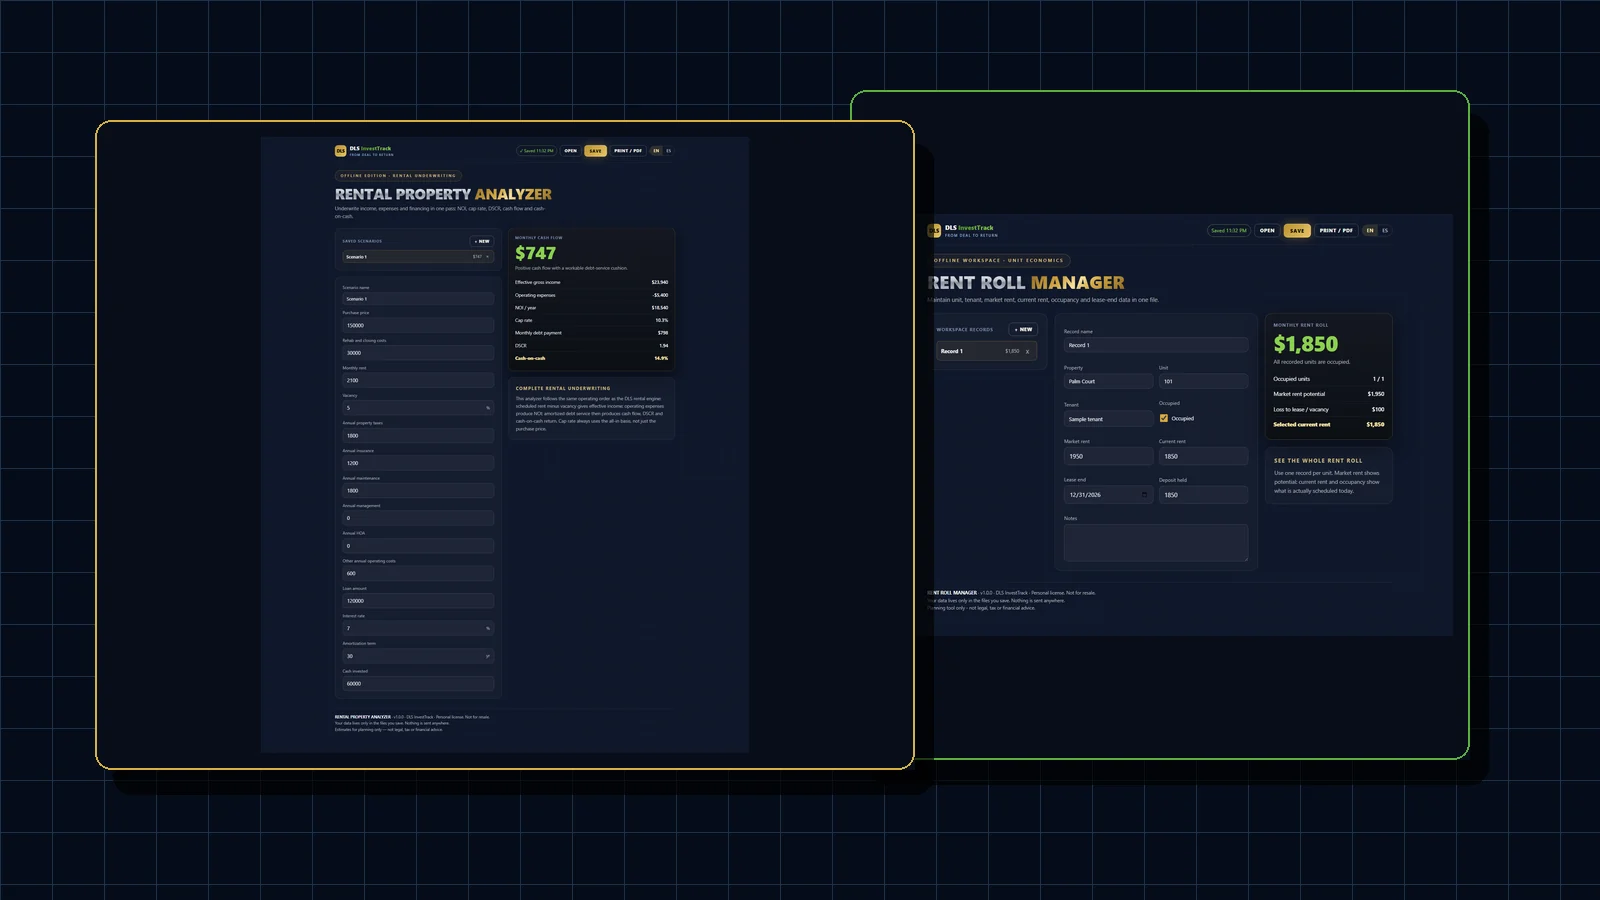Image resolution: width=1600 pixels, height=900 pixels.
Task: Click the Monthly rent field showing 2100
Action: [418, 380]
